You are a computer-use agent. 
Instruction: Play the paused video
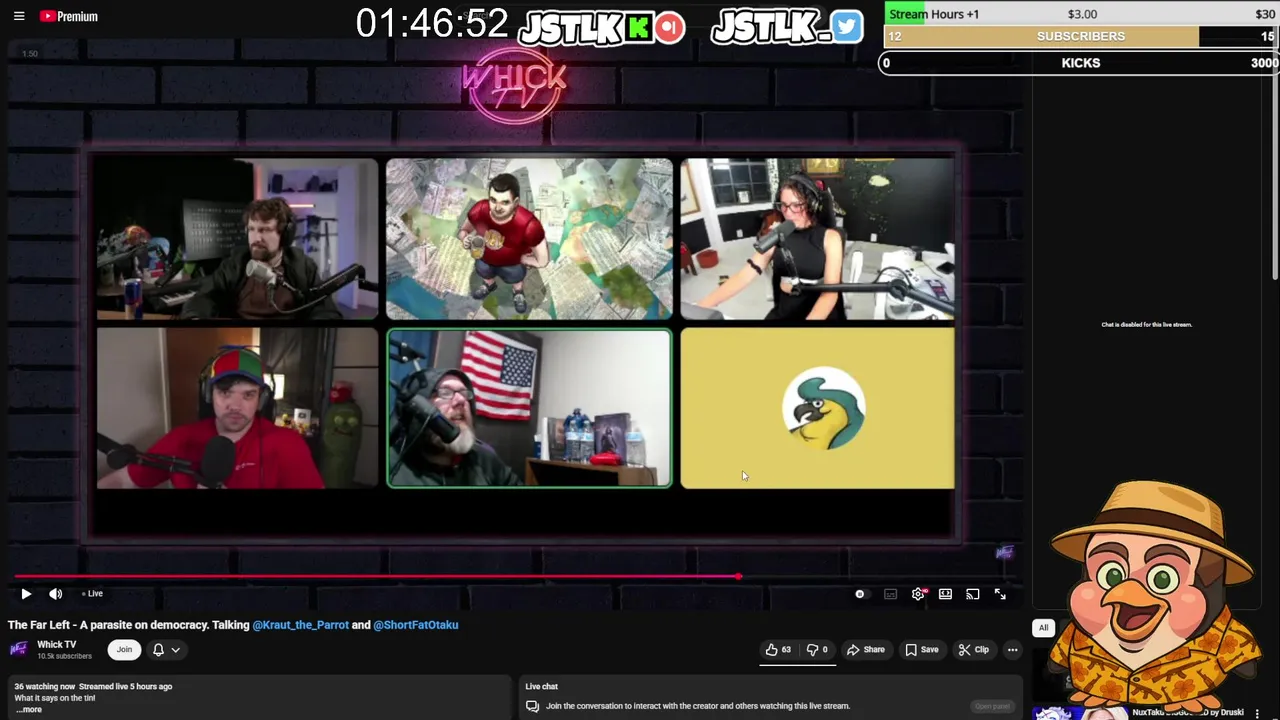(x=26, y=594)
